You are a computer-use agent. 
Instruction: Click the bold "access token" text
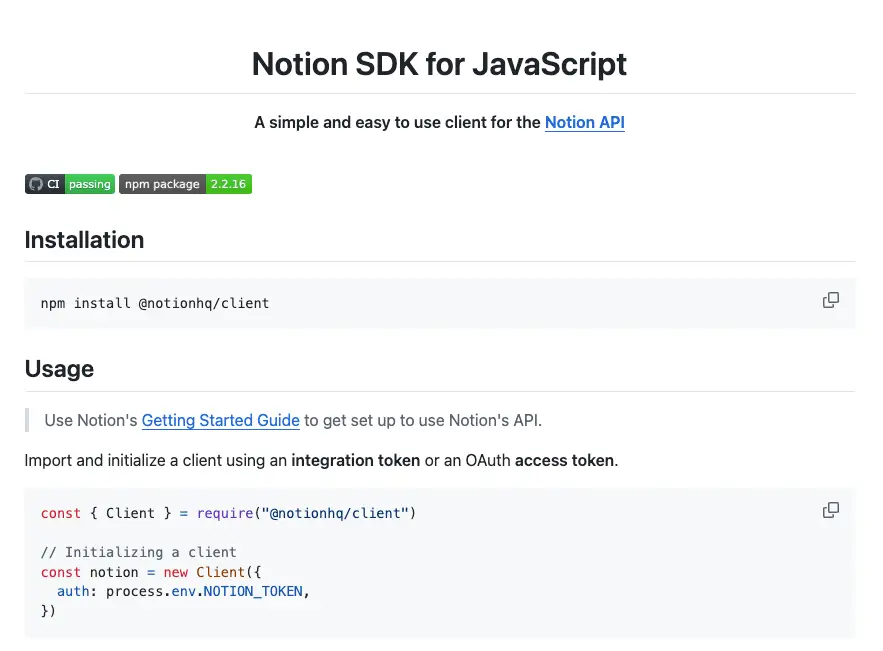564,461
